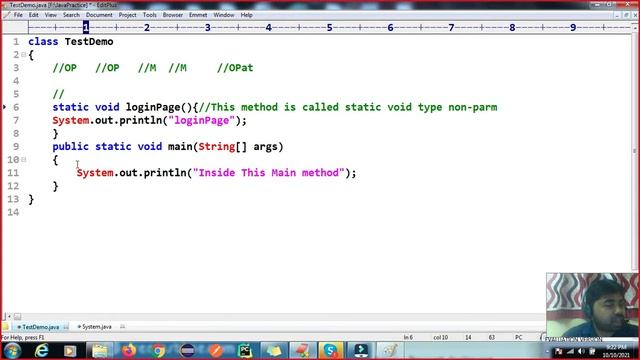Open PyCharm from the taskbar
Screen dimensions: 640x360
[x=245, y=351]
